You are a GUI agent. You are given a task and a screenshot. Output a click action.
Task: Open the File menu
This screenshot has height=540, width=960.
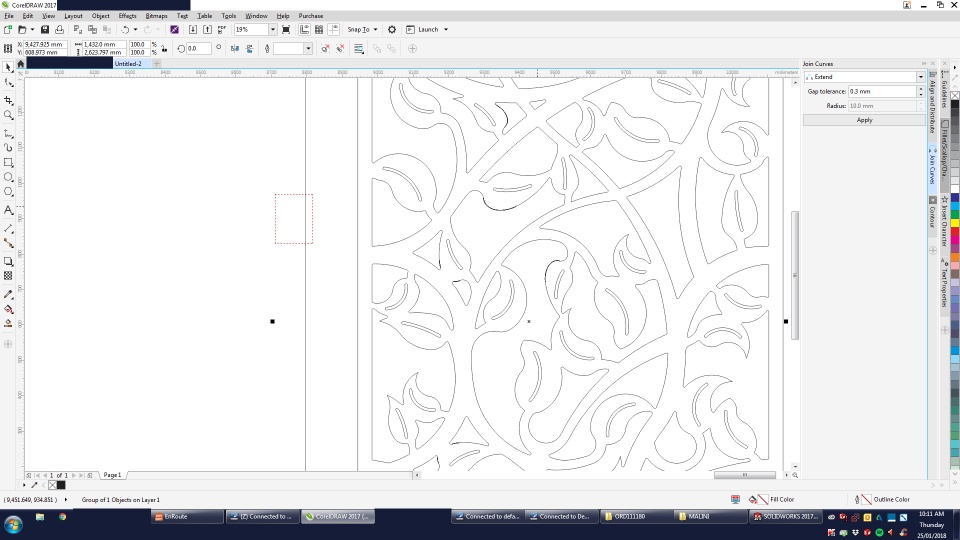click(x=9, y=16)
